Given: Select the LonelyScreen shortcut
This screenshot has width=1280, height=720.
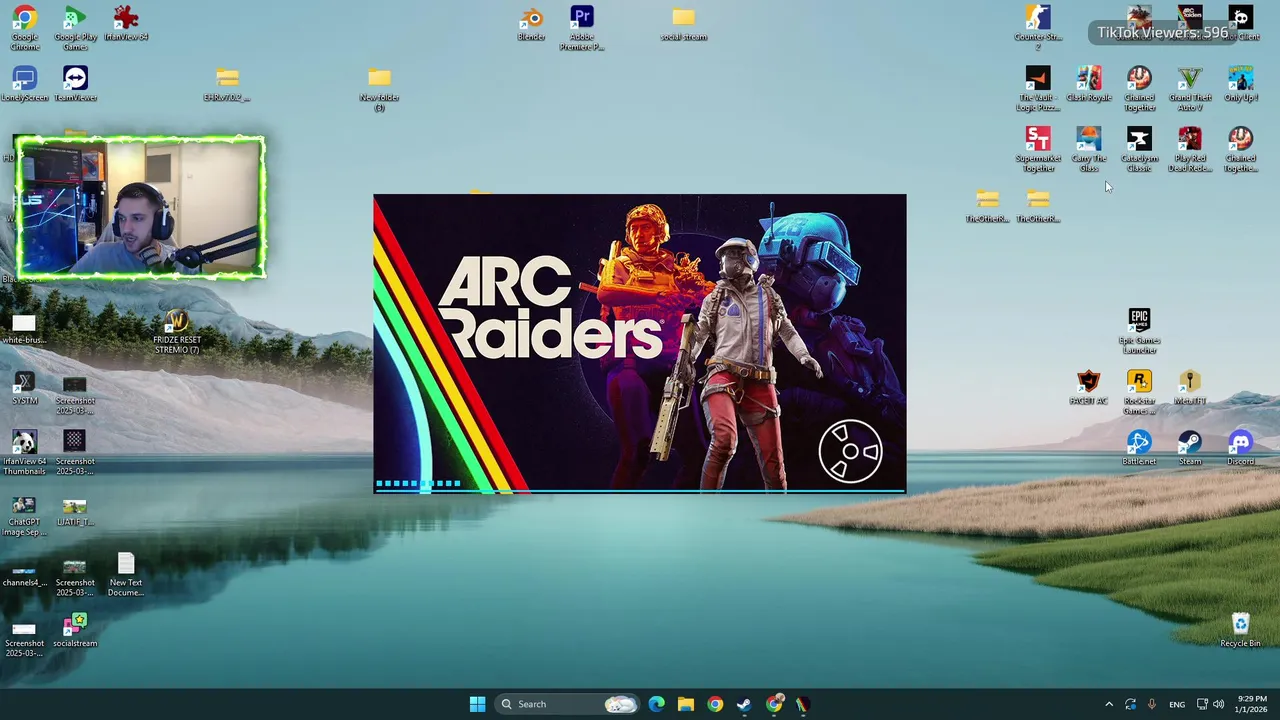Looking at the screenshot, I should (x=25, y=84).
